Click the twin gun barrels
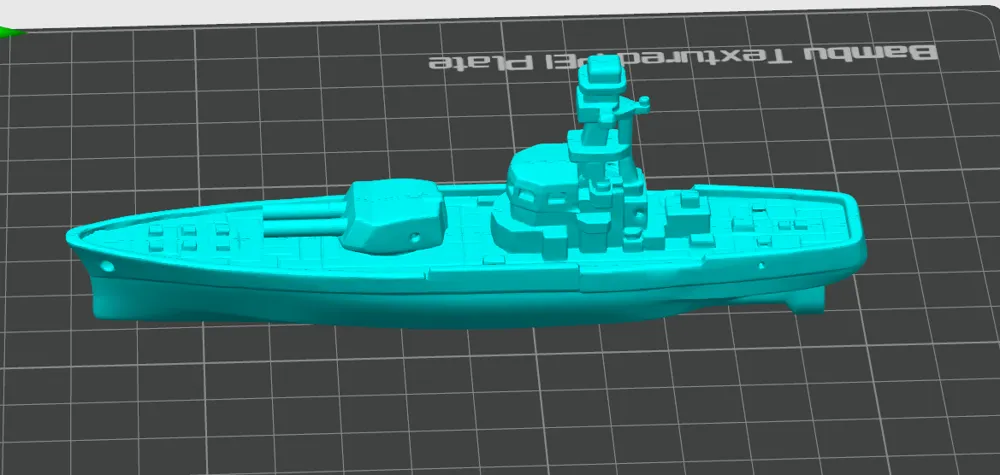Viewport: 1000px width, 475px height. (x=303, y=217)
